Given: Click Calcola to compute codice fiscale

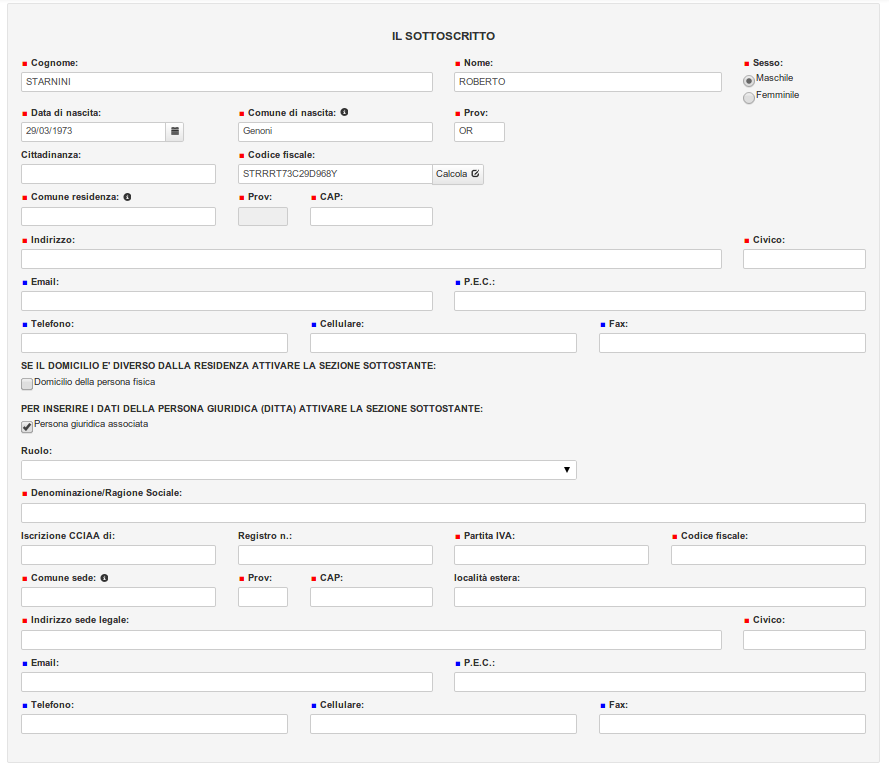Looking at the screenshot, I should coord(458,174).
